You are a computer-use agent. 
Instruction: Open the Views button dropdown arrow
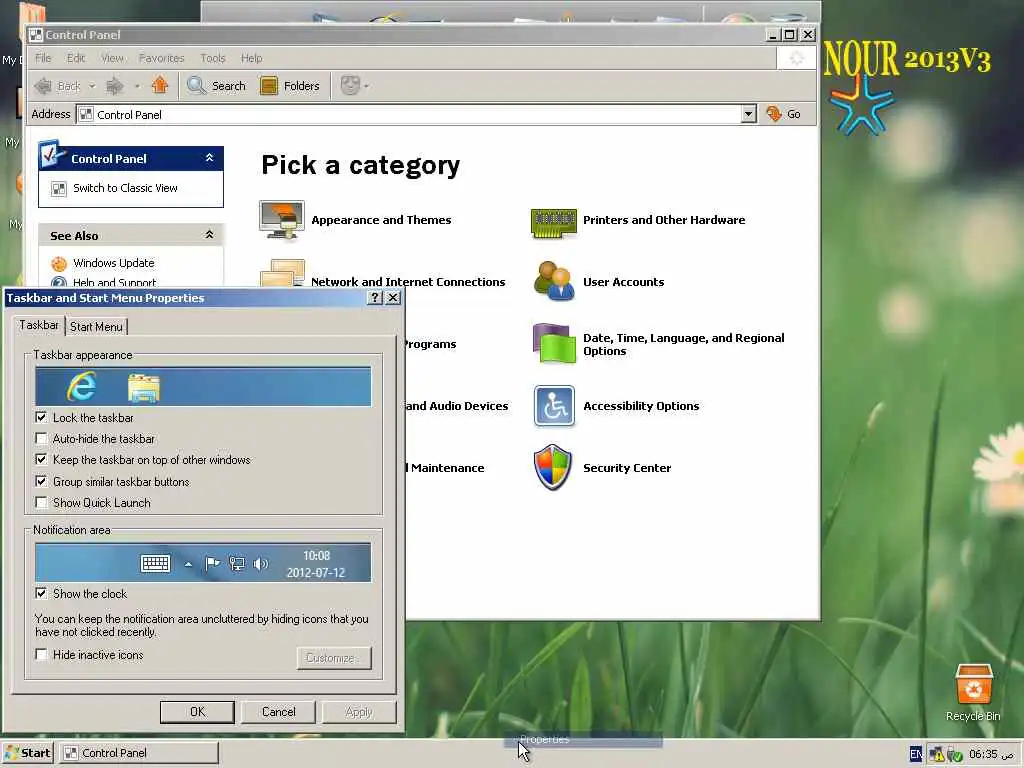(366, 86)
